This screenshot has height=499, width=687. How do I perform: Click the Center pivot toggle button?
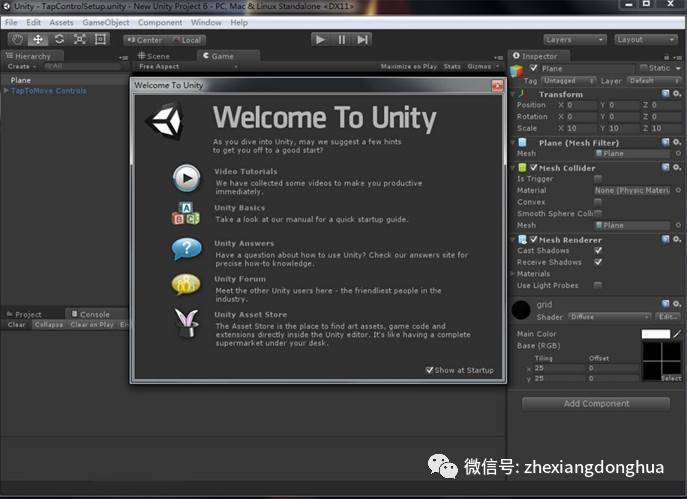coord(145,40)
